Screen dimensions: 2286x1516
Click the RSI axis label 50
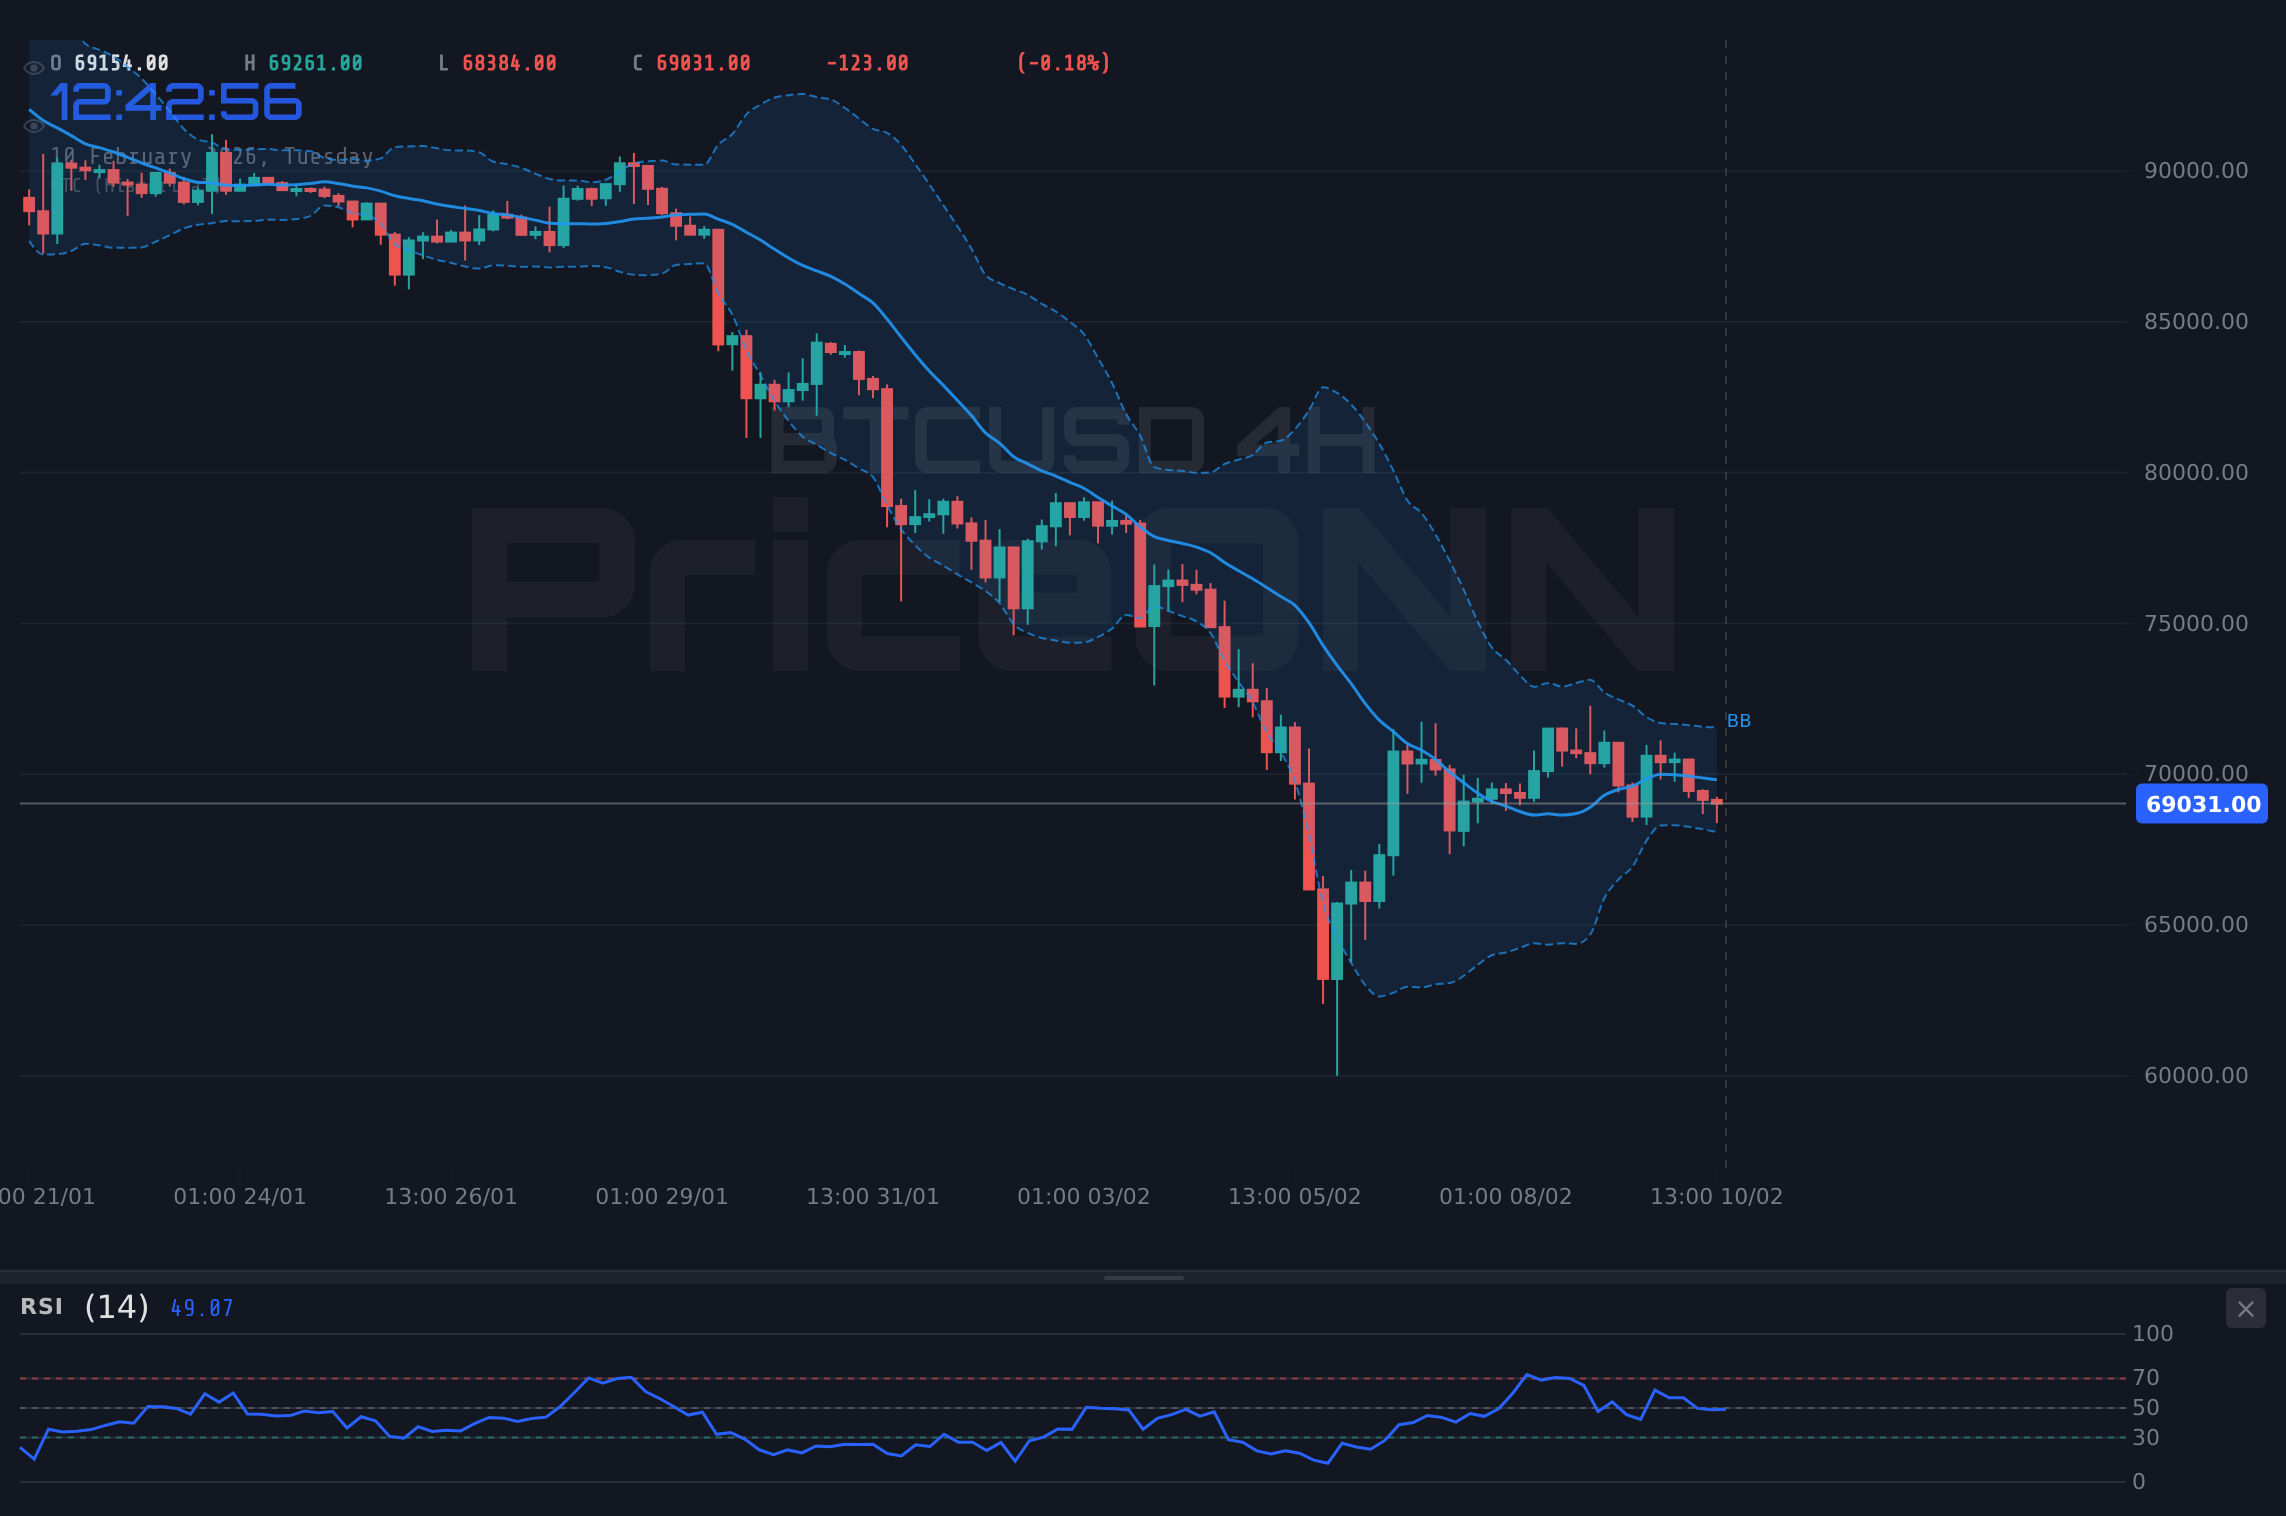[2146, 1408]
